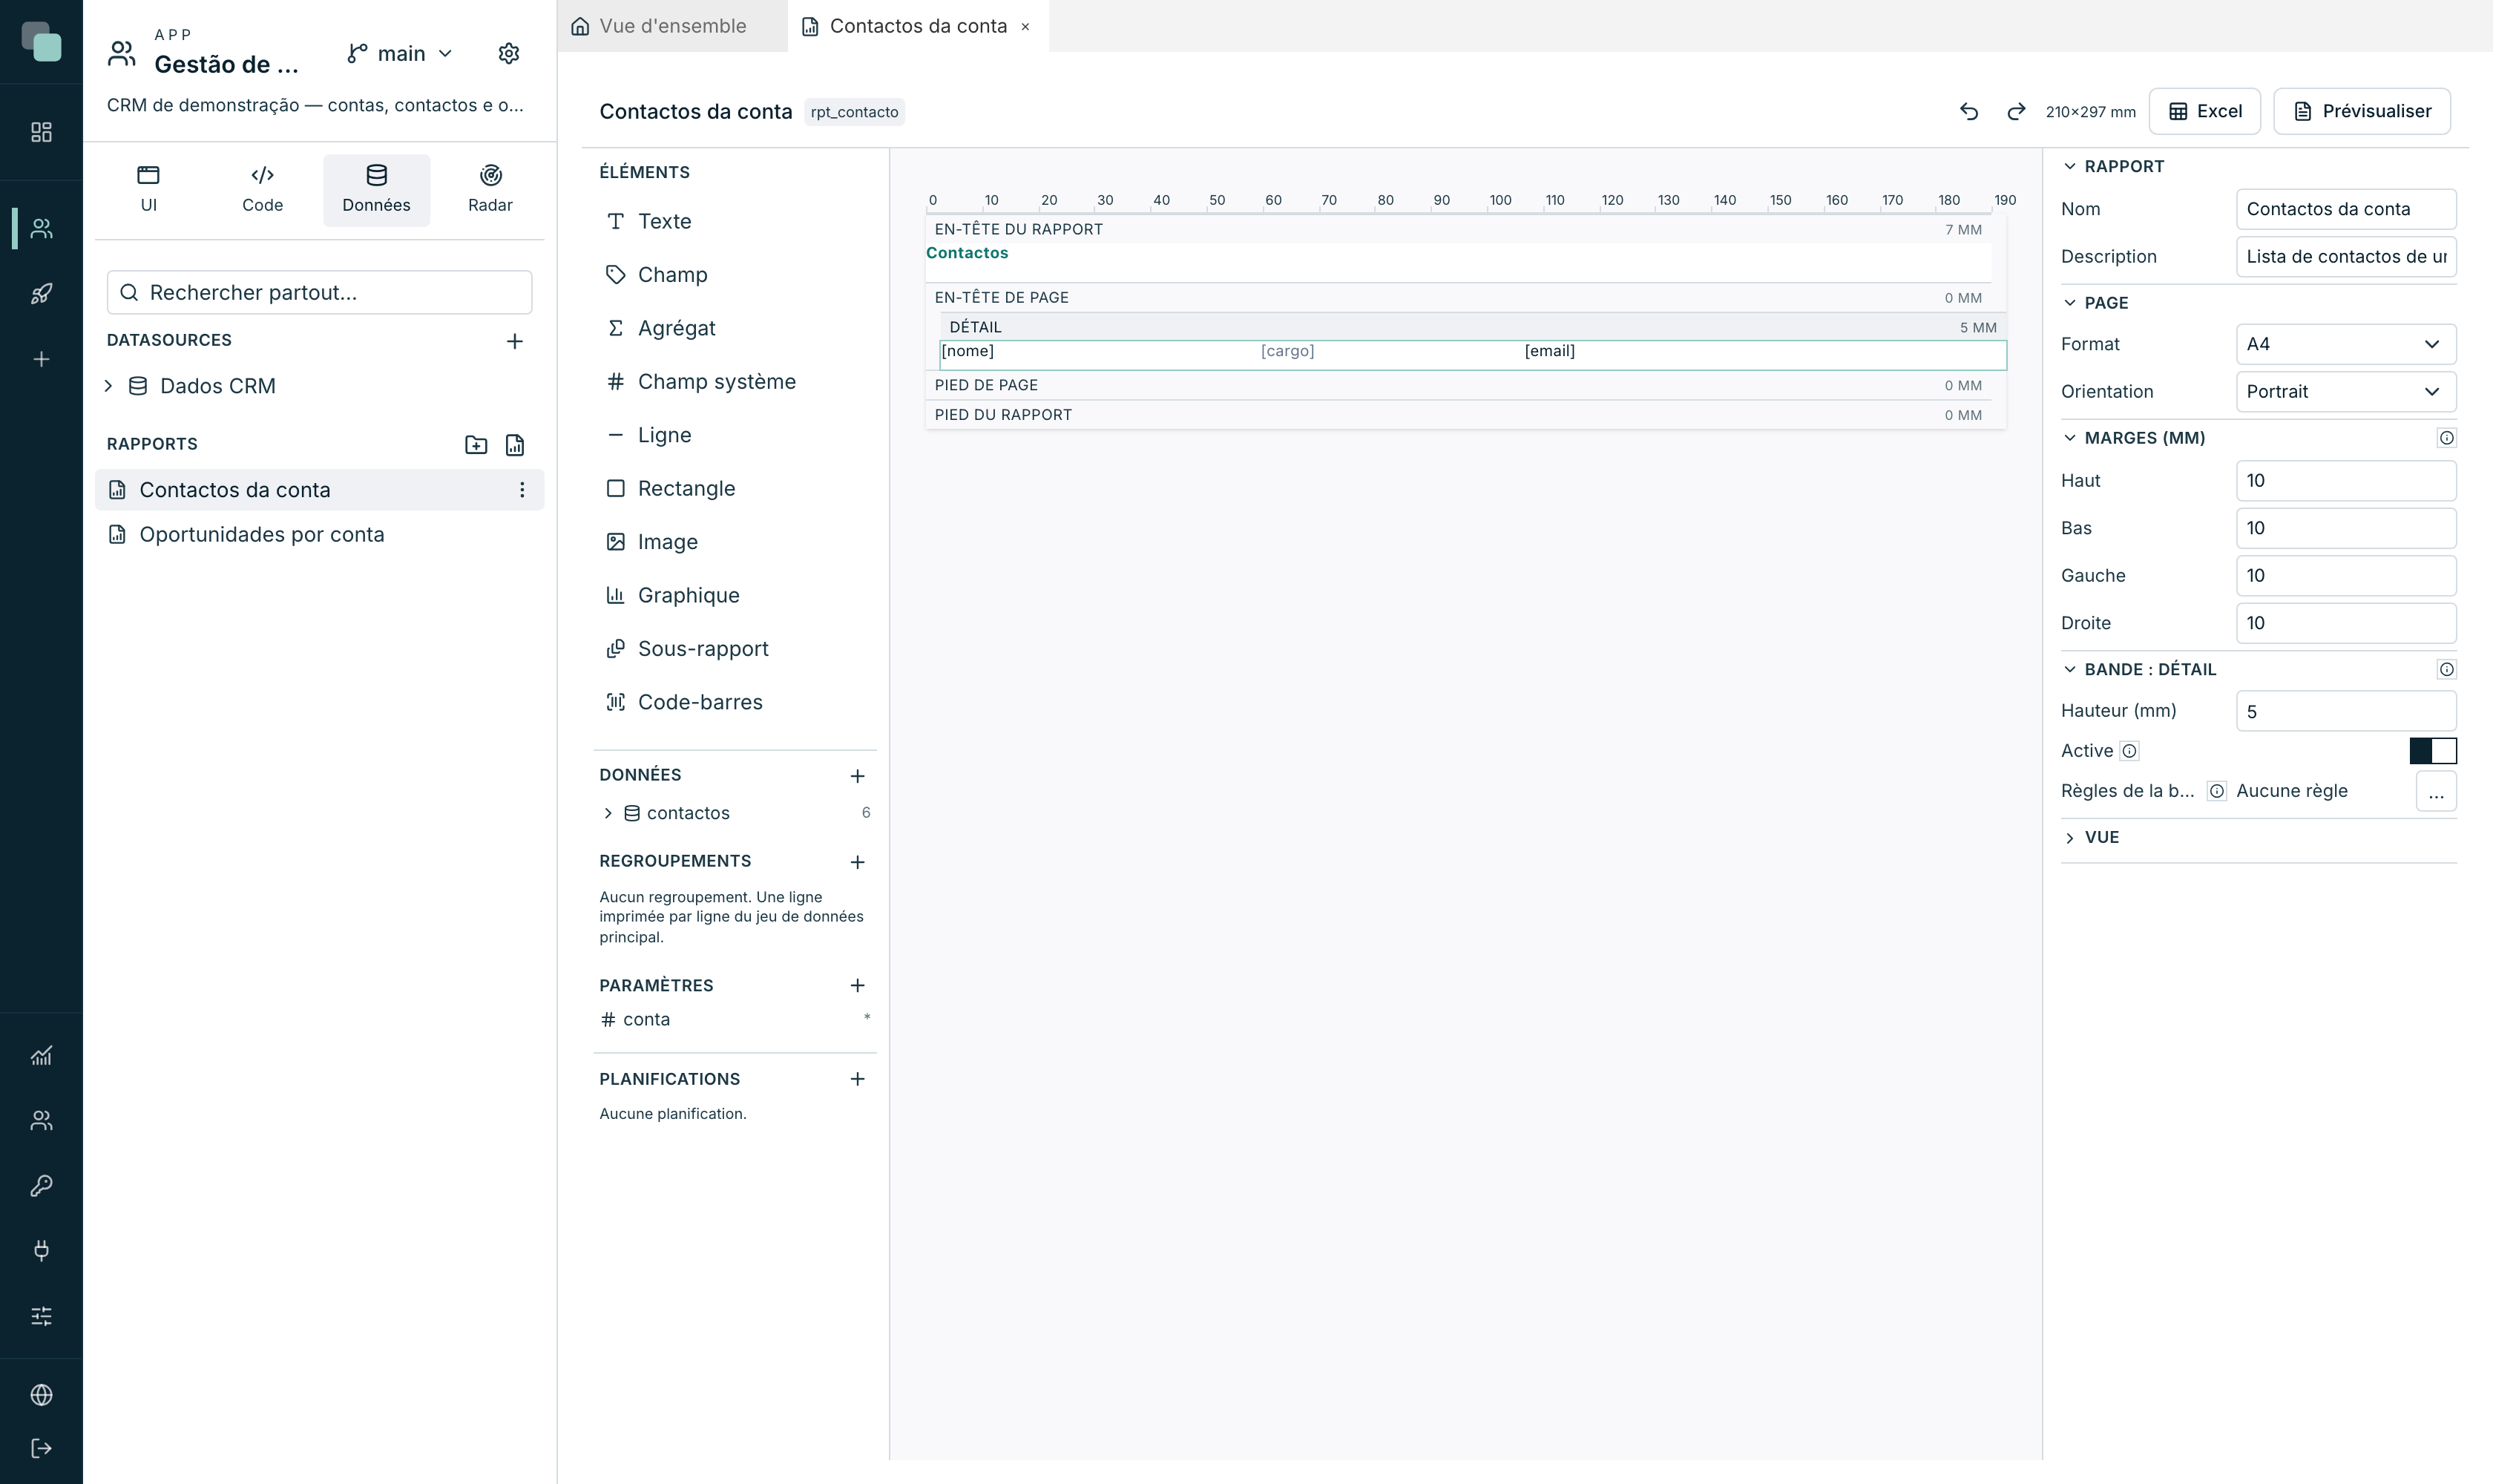Add a Champ element
Image resolution: width=2493 pixels, height=1484 pixels.
(x=735, y=274)
